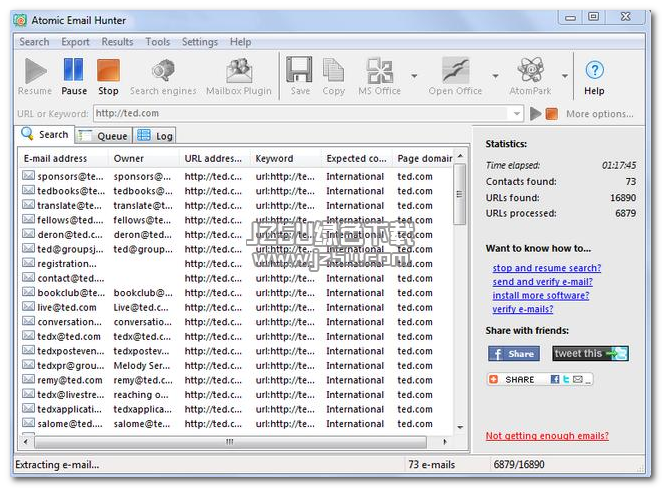Click the envelope icon for tedx@ted.com row
This screenshot has height=488, width=662.
(x=28, y=336)
